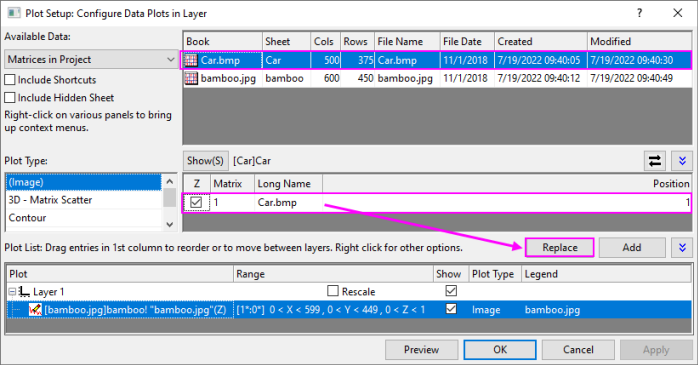Enable Include Hidden Sheet checkbox
The image size is (698, 365).
pyautogui.click(x=10, y=97)
